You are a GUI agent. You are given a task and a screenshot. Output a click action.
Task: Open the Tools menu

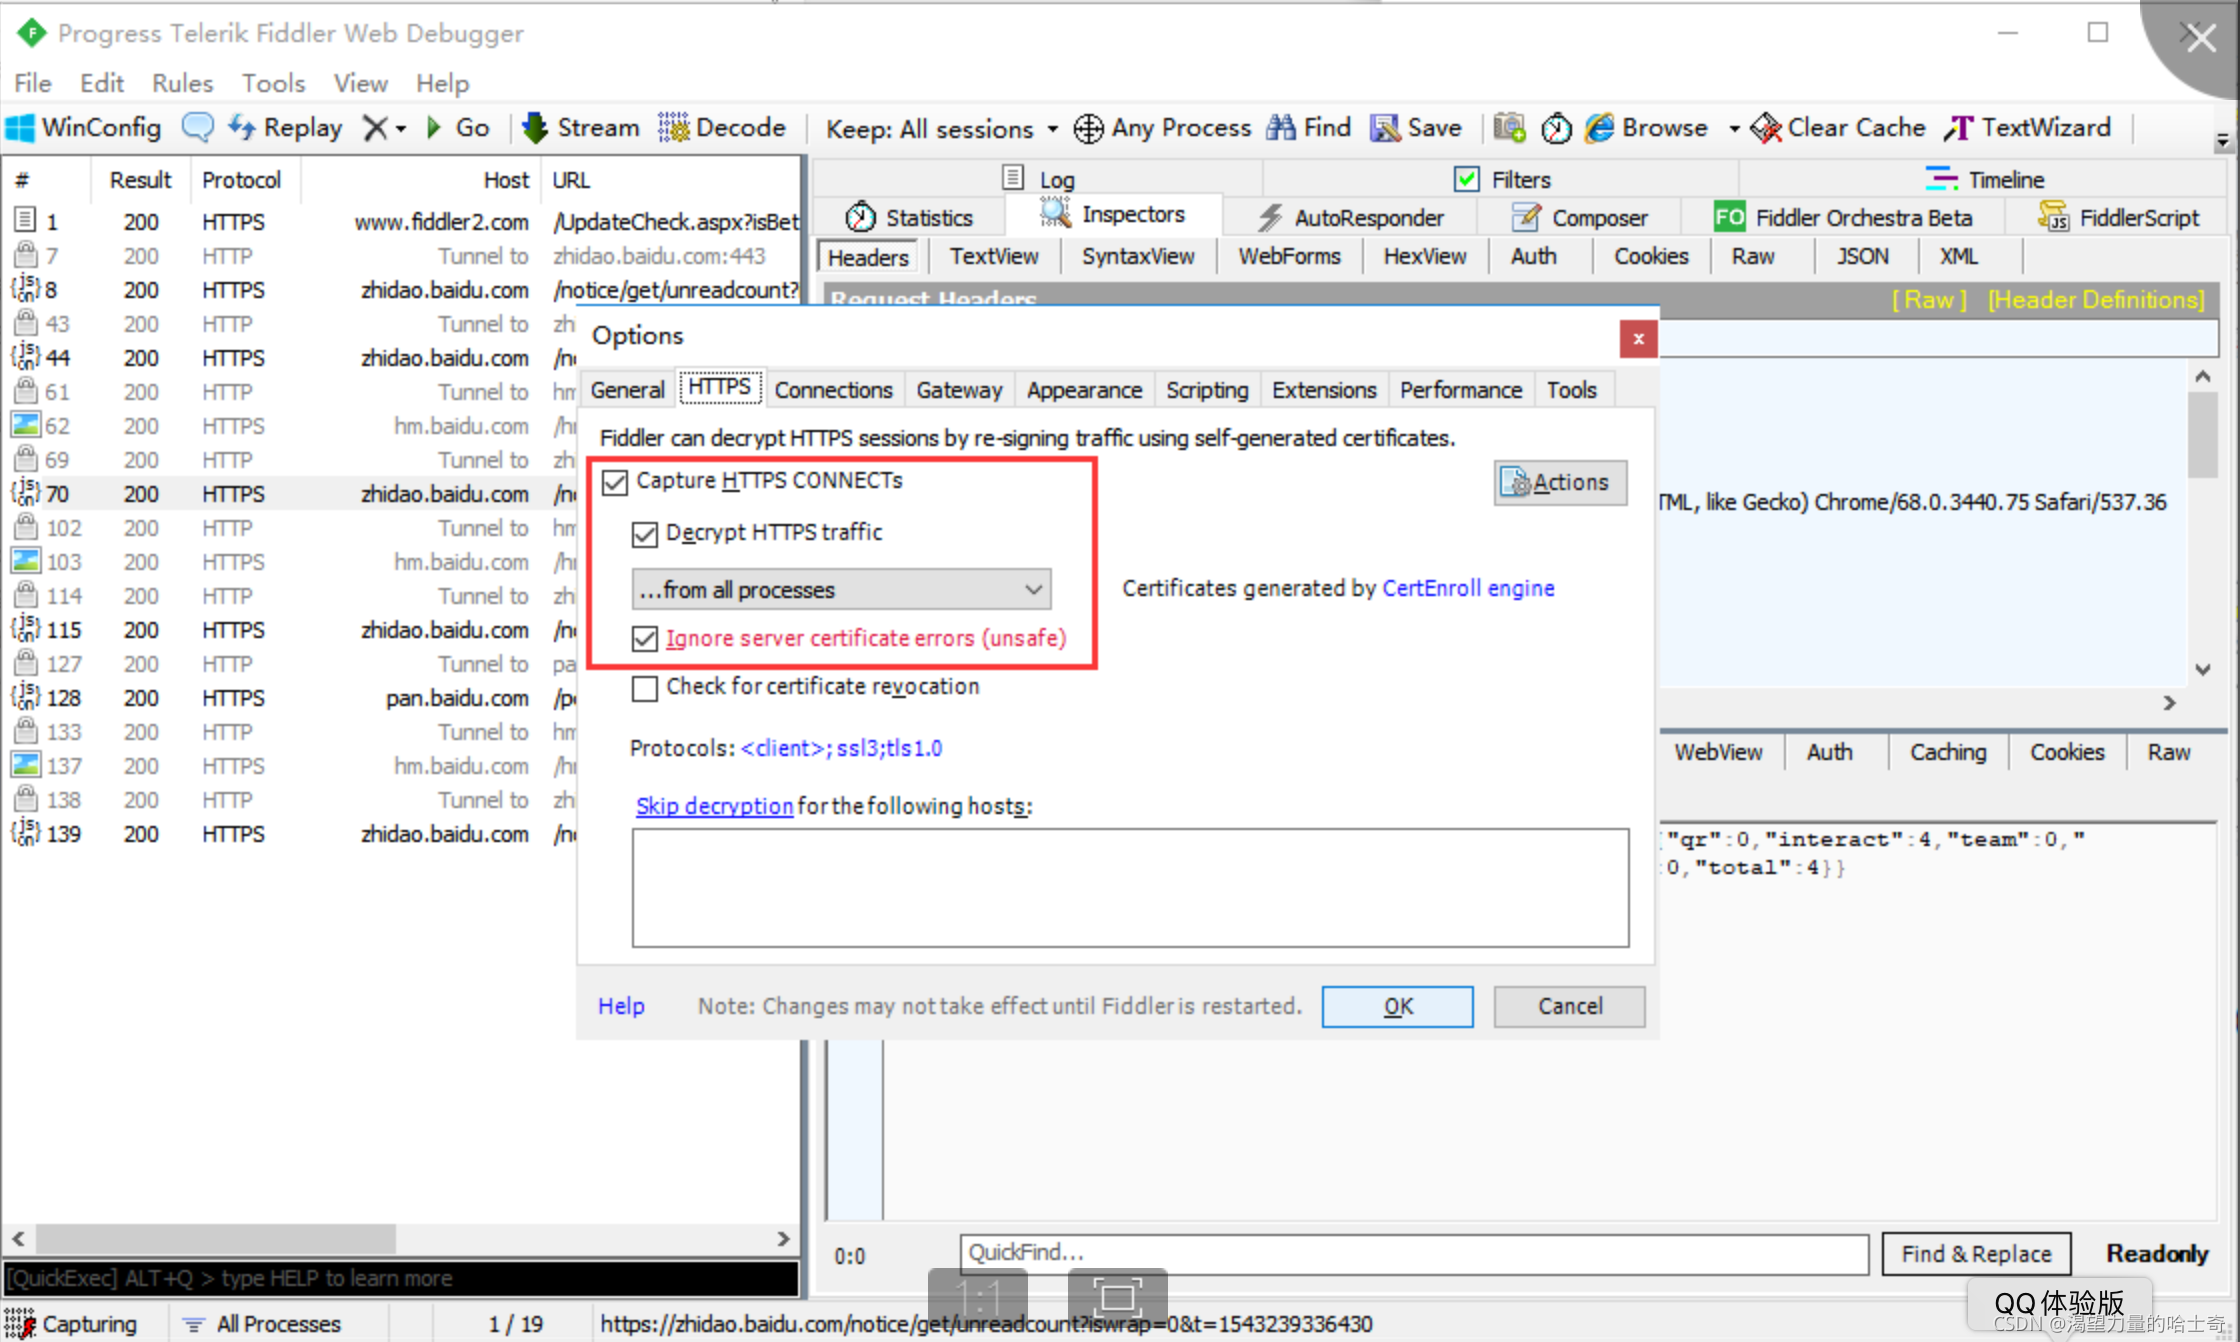tap(273, 83)
